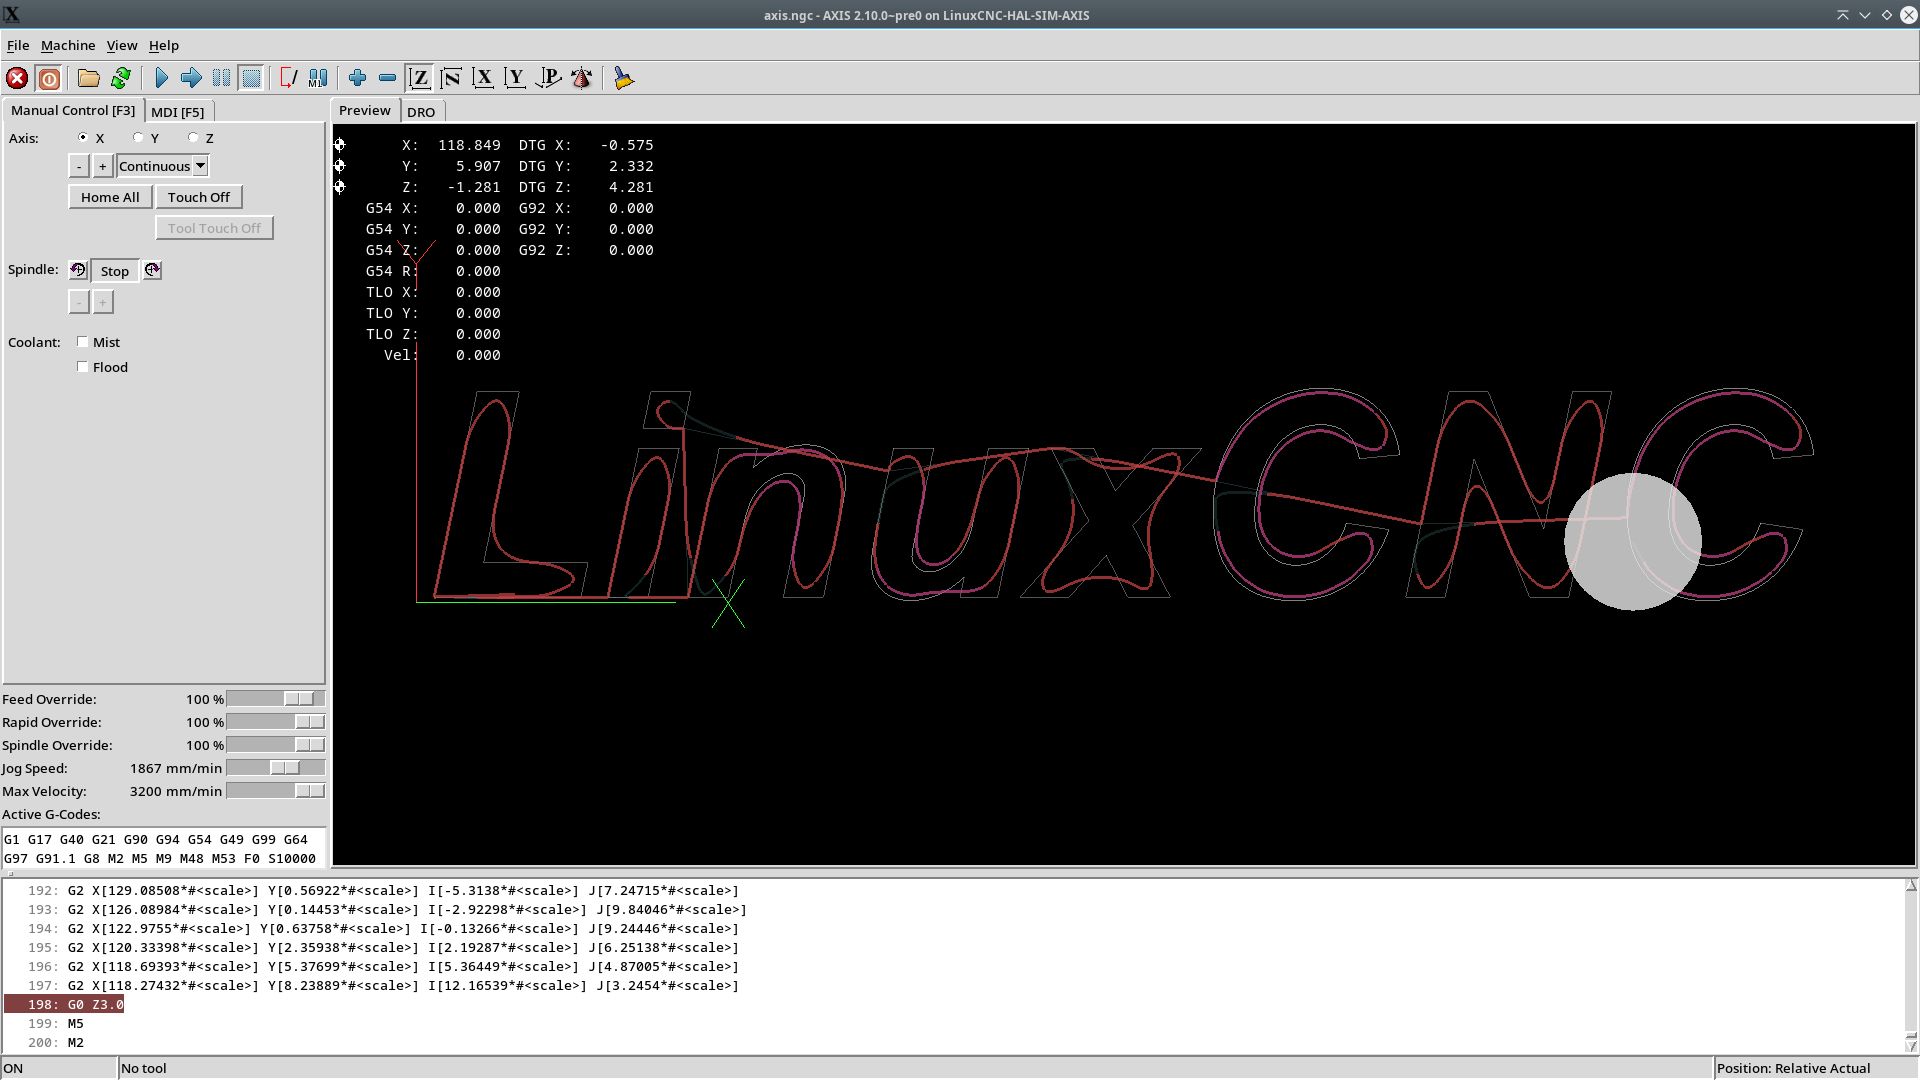This screenshot has width=1920, height=1080.
Task: Toggle the machine power button
Action: coord(48,78)
